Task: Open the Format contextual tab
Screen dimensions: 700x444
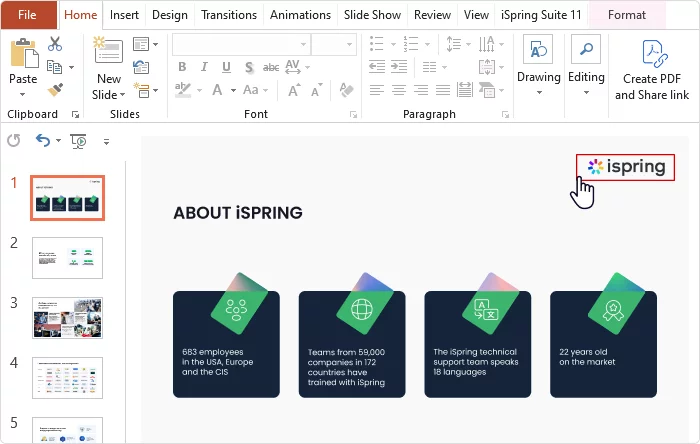Action: click(x=627, y=15)
